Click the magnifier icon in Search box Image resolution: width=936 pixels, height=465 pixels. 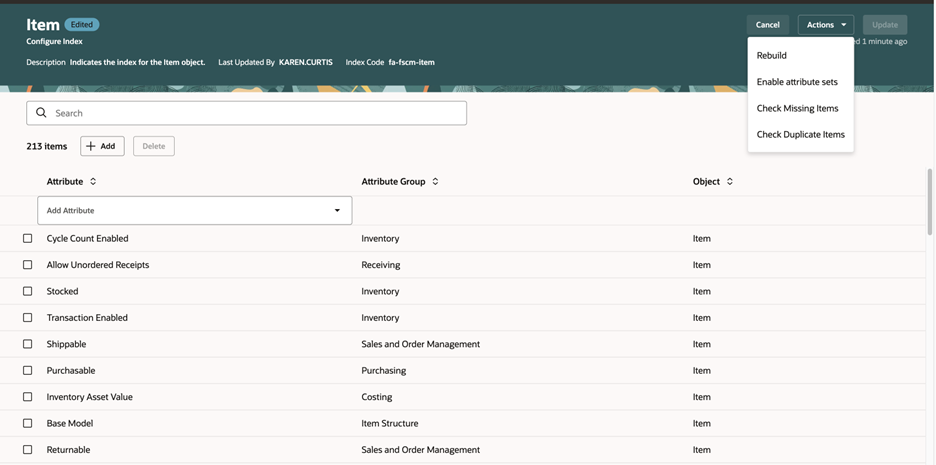click(41, 113)
